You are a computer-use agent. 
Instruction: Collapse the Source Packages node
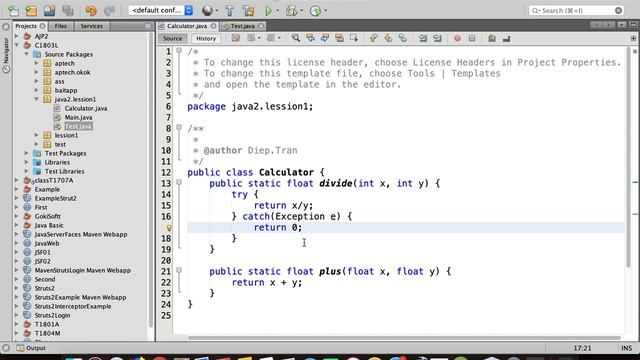pos(27,54)
